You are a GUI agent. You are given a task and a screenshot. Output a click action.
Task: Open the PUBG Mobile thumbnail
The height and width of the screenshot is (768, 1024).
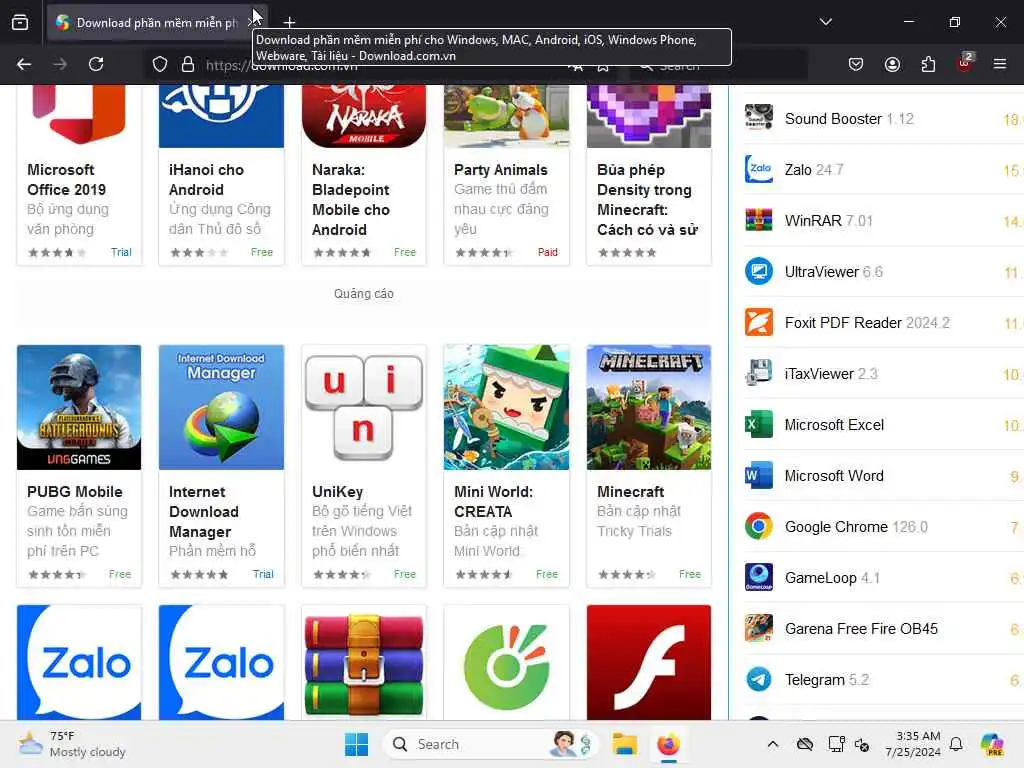[x=79, y=408]
